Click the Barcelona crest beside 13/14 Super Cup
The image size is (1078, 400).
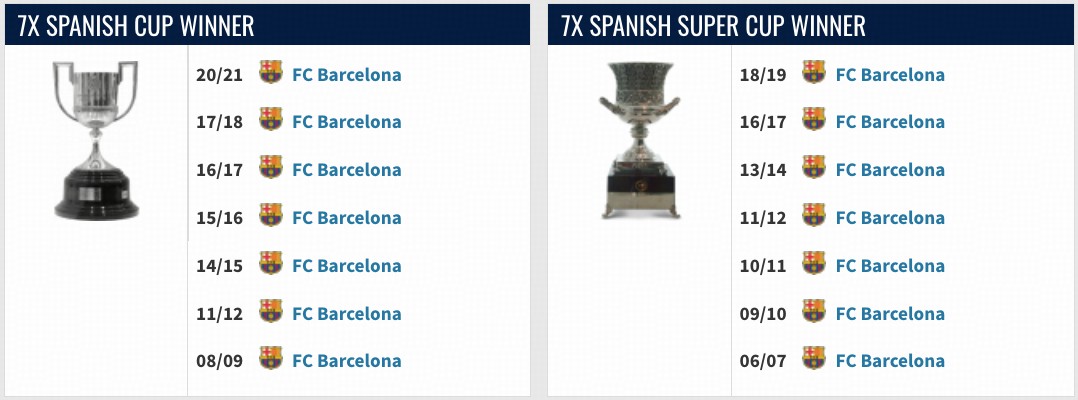(814, 169)
